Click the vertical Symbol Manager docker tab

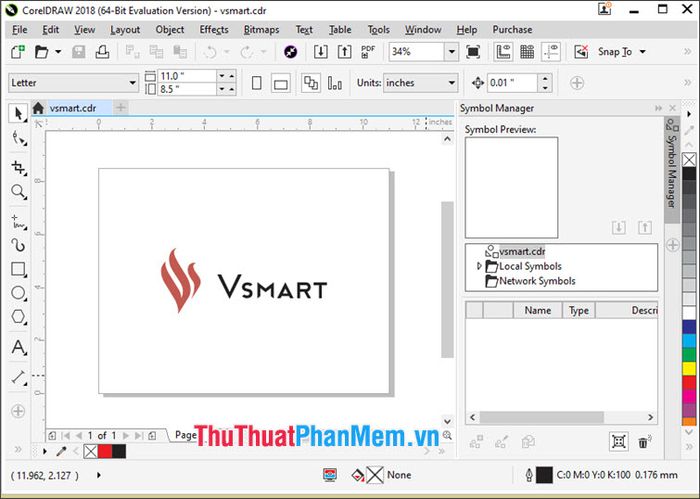(671, 169)
